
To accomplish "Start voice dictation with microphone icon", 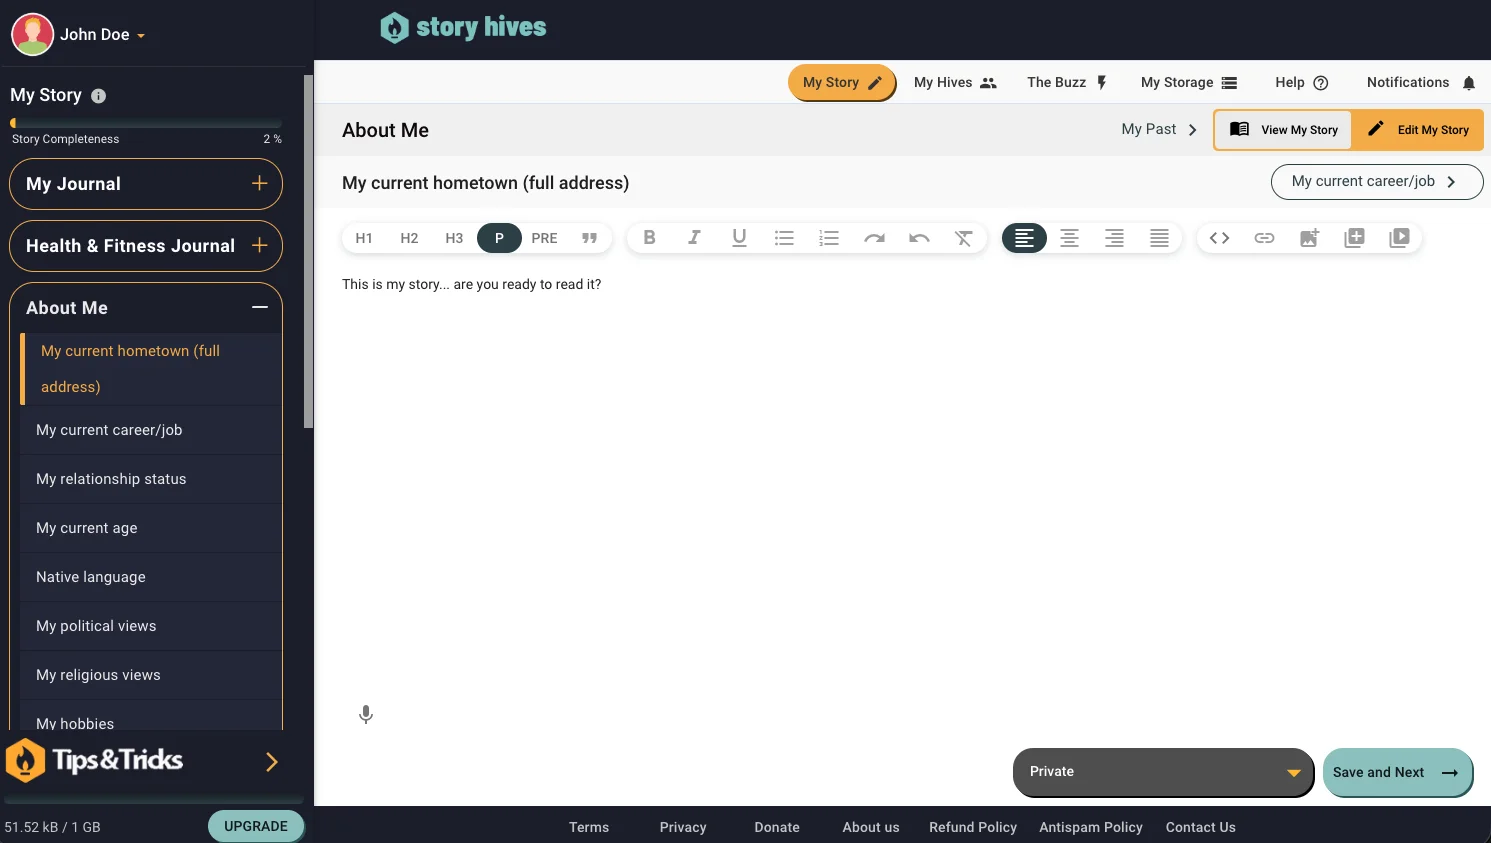I will coord(366,714).
